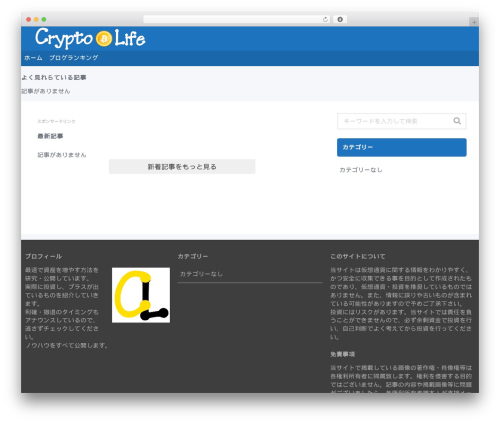Viewport: 500px width, 423px height.
Task: Click the browser download icon button
Action: (340, 20)
